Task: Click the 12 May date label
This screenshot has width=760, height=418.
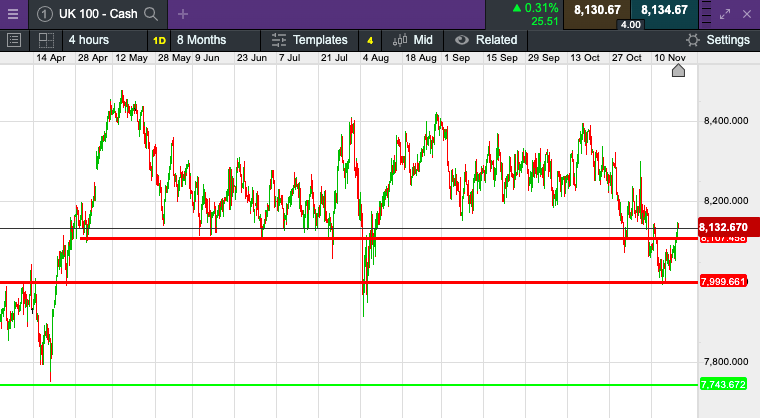Action: tap(131, 58)
